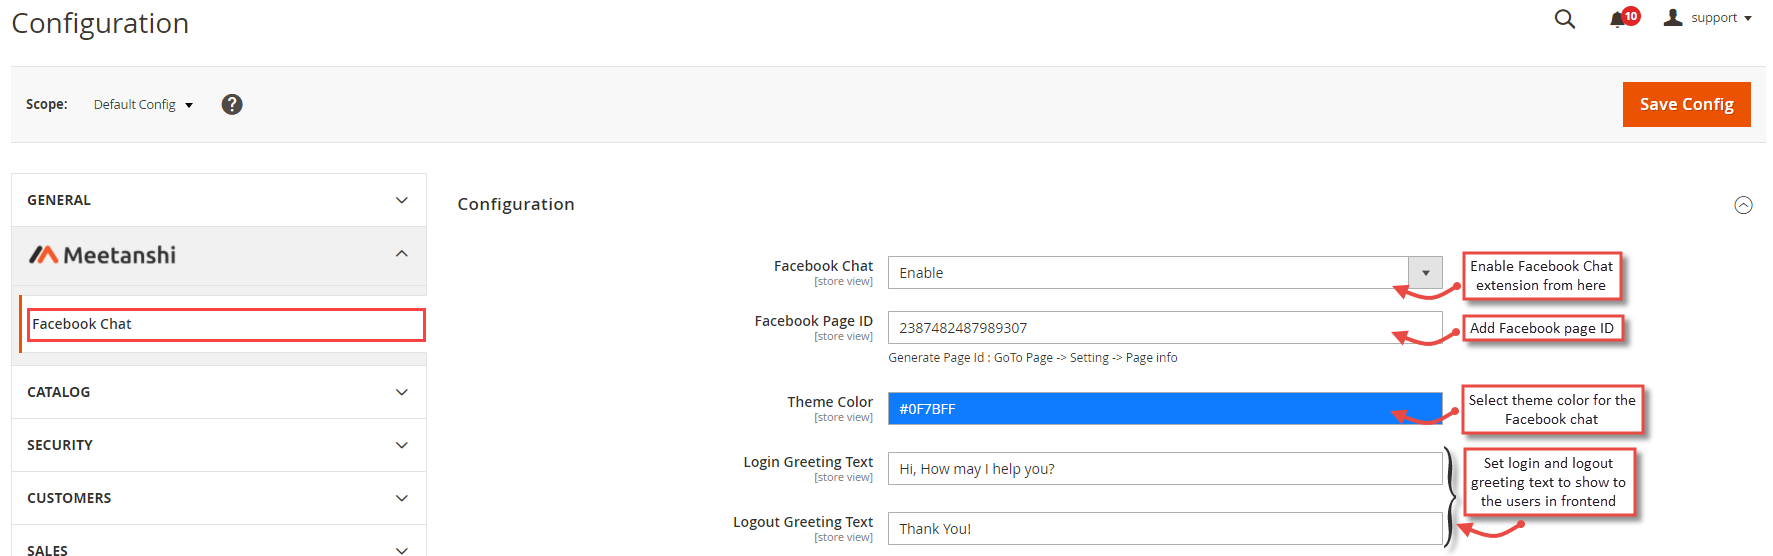The image size is (1773, 556).
Task: Click the Scope label text
Action: (47, 104)
